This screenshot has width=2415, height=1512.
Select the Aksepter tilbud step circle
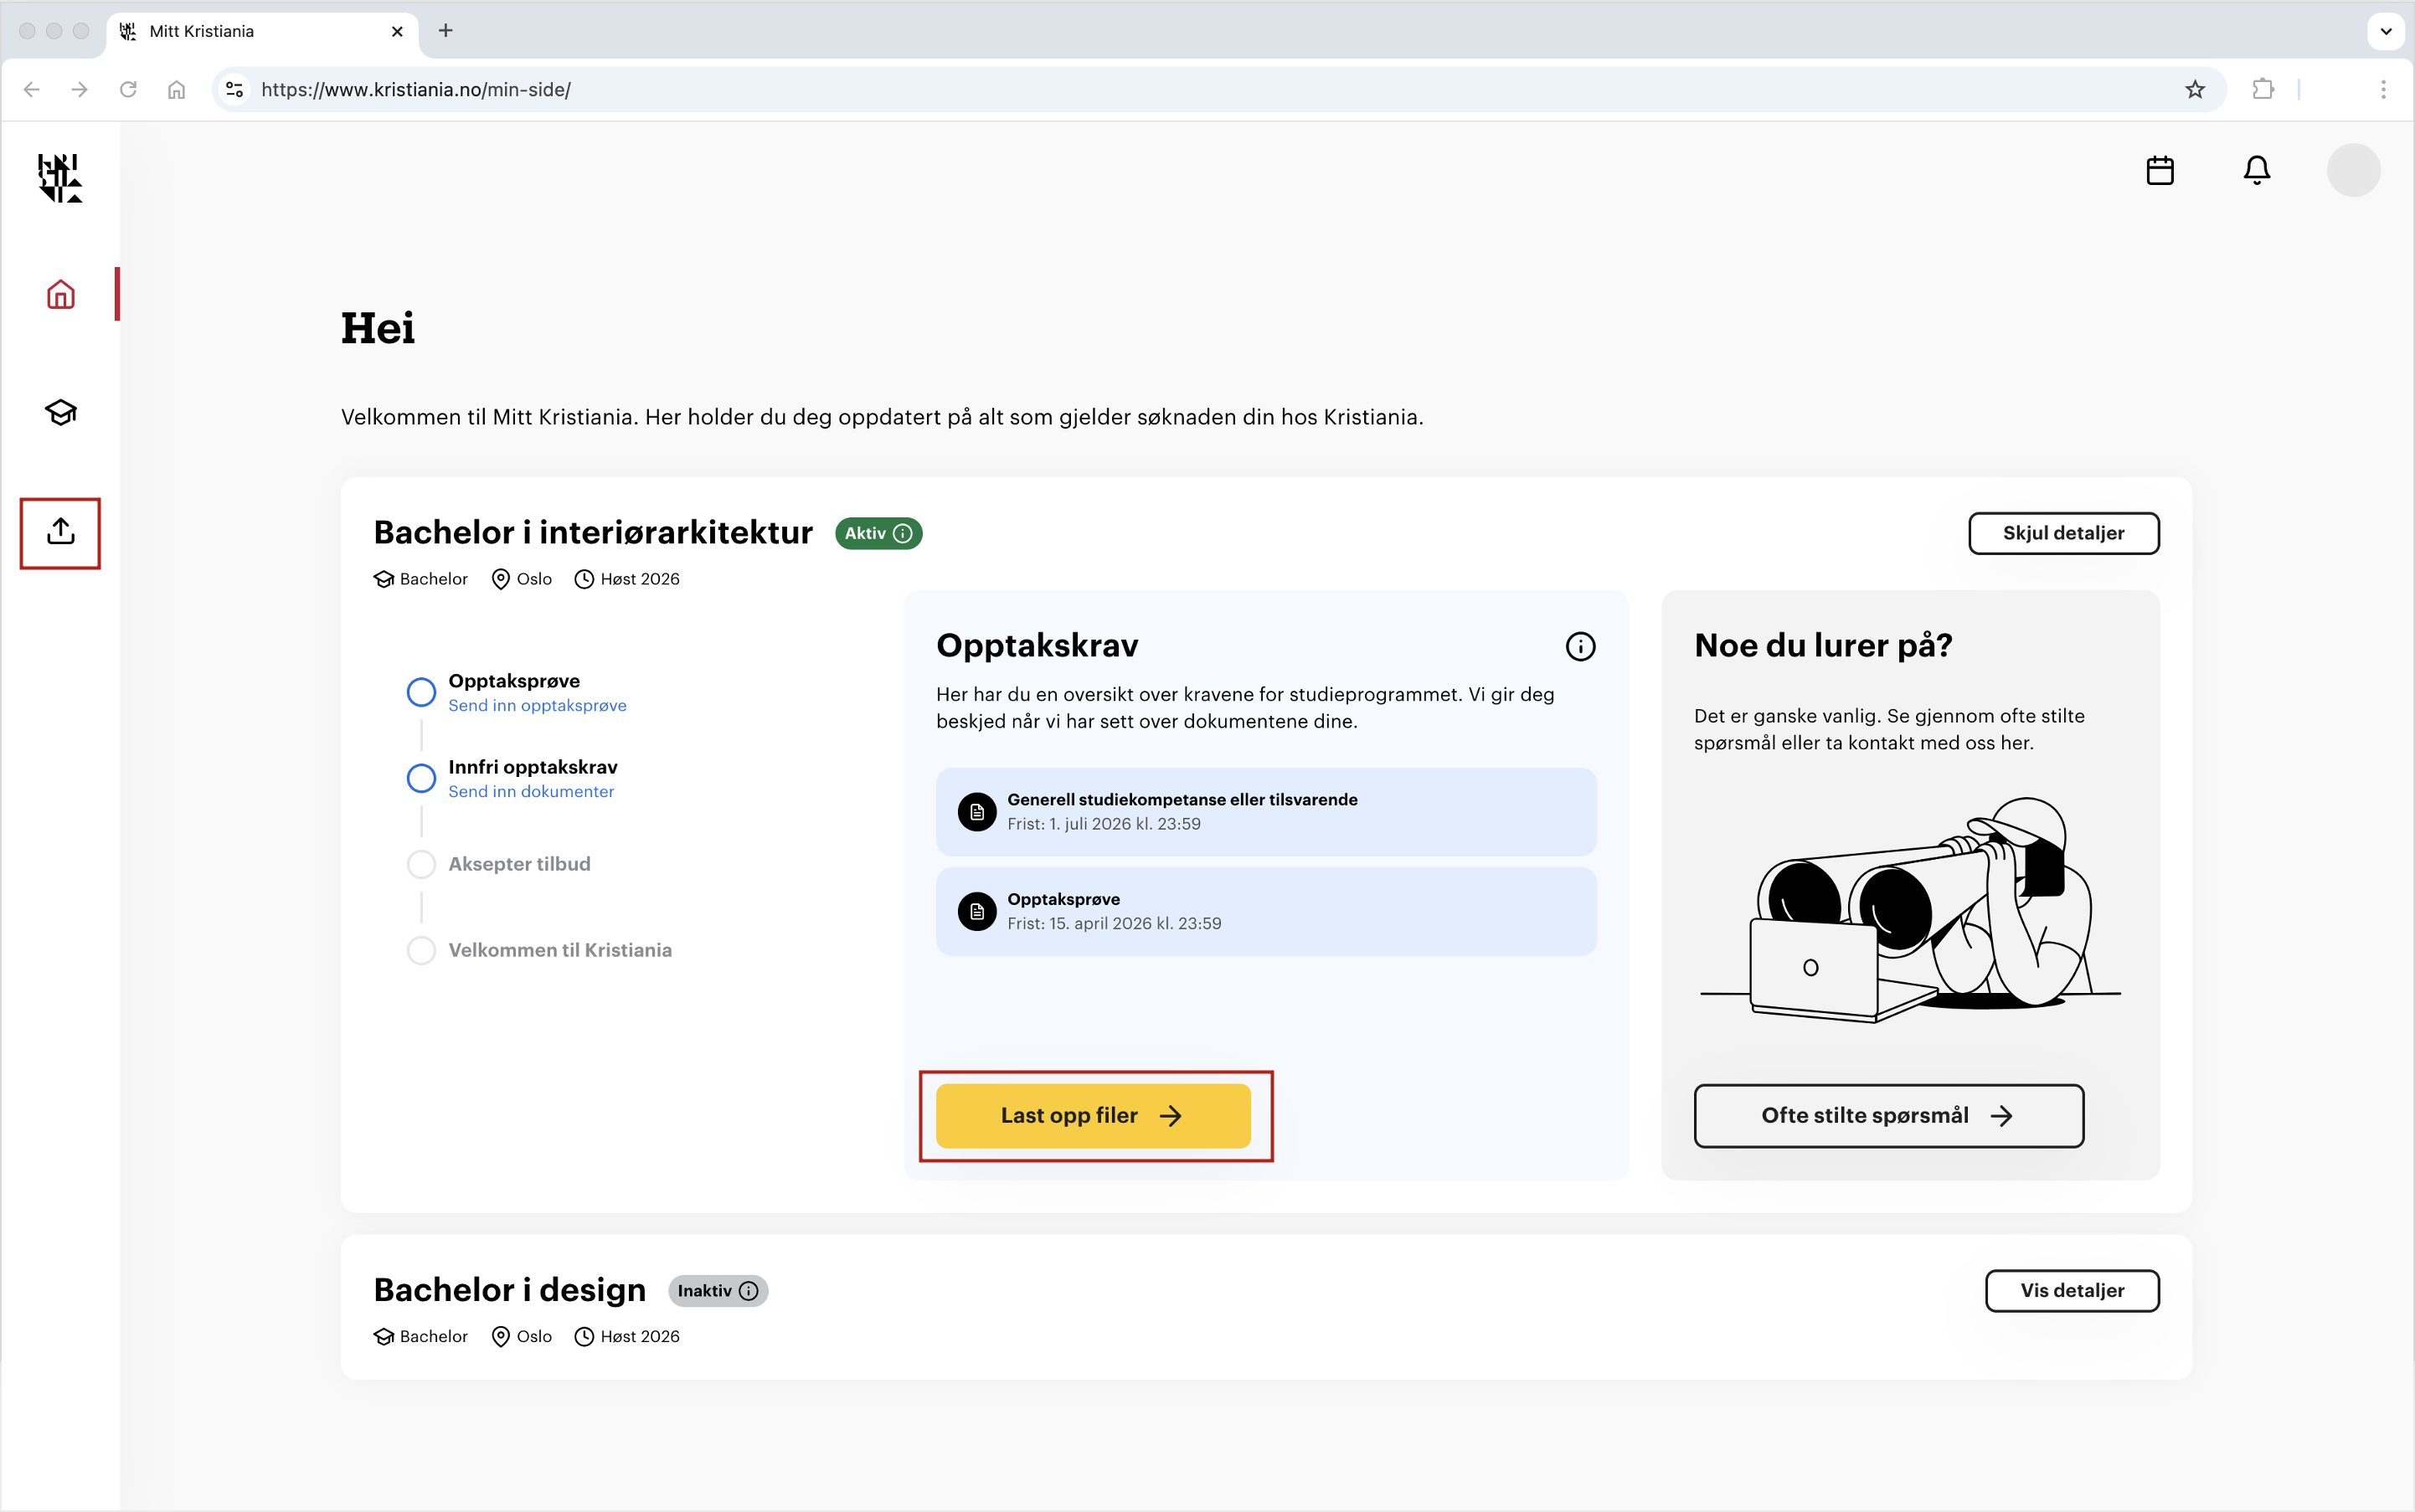(421, 864)
